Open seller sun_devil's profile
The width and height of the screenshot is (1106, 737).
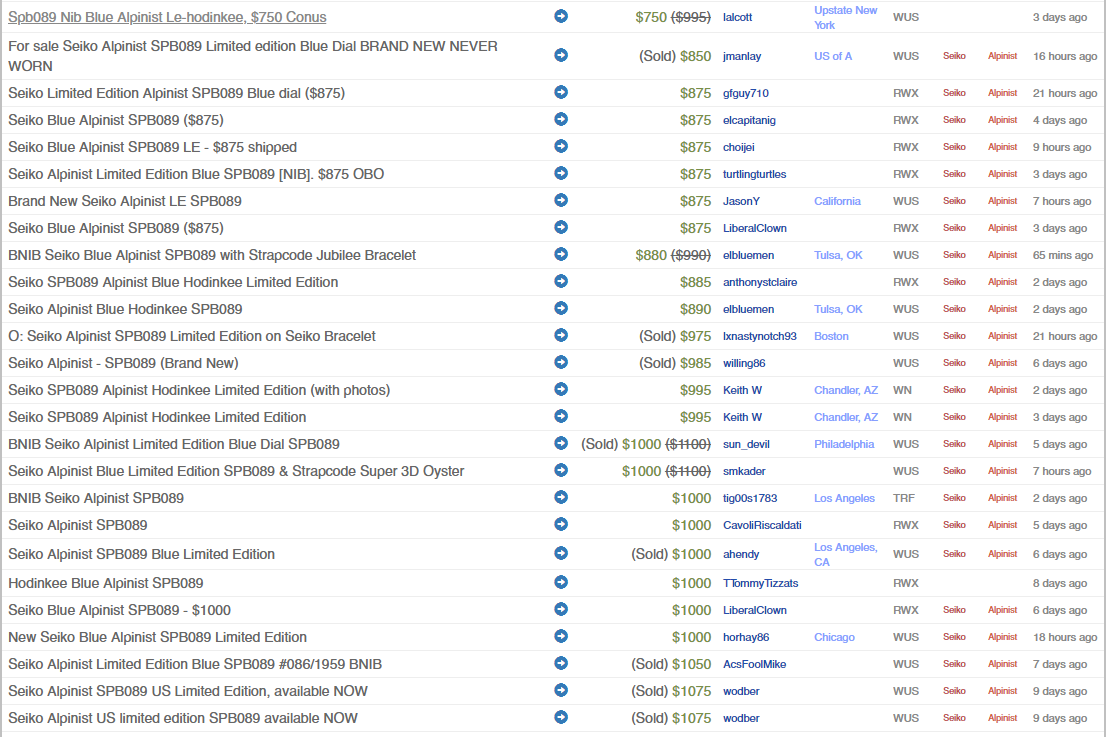coord(746,444)
